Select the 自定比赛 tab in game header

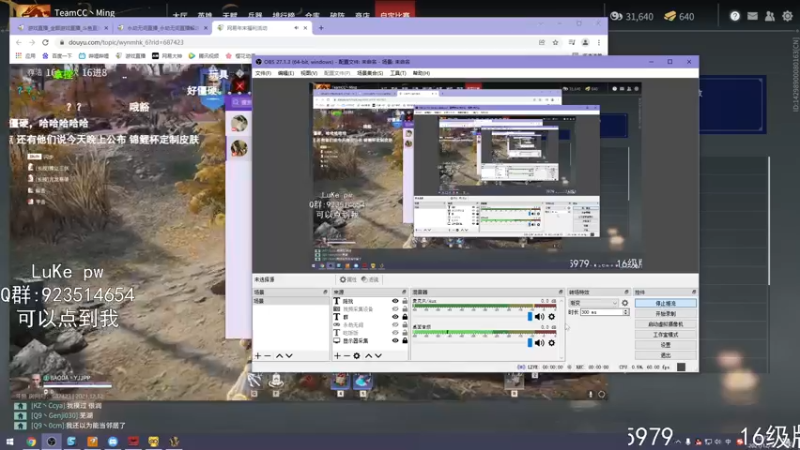[394, 15]
